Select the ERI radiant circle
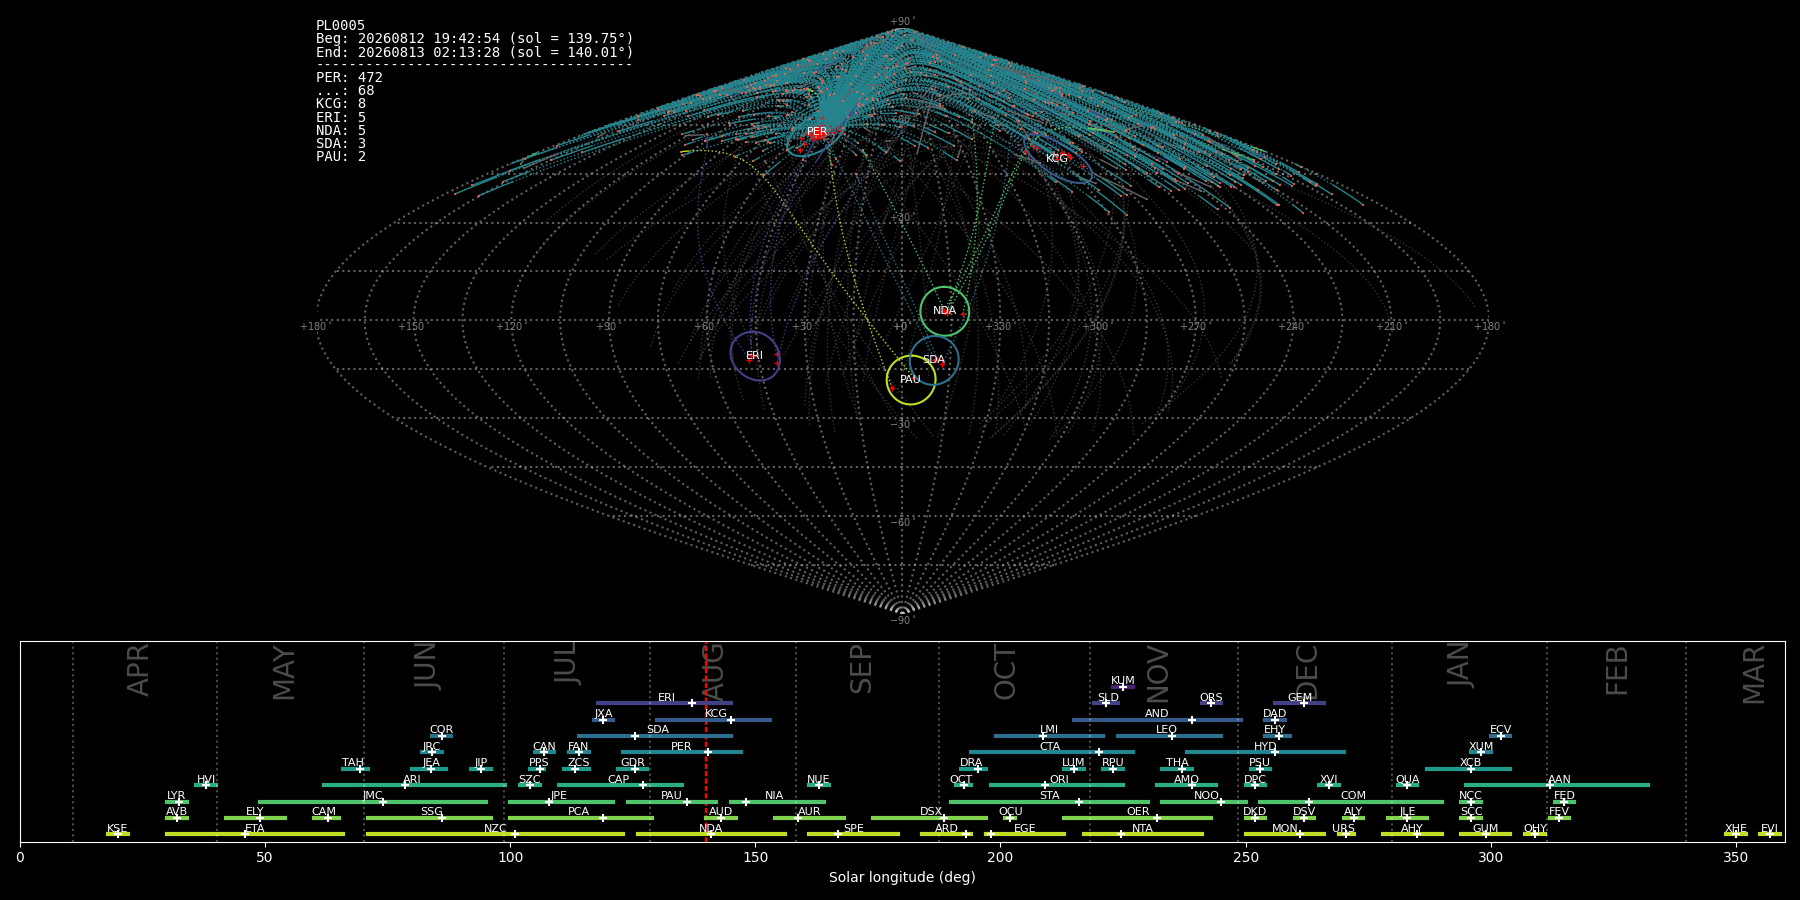 (755, 356)
